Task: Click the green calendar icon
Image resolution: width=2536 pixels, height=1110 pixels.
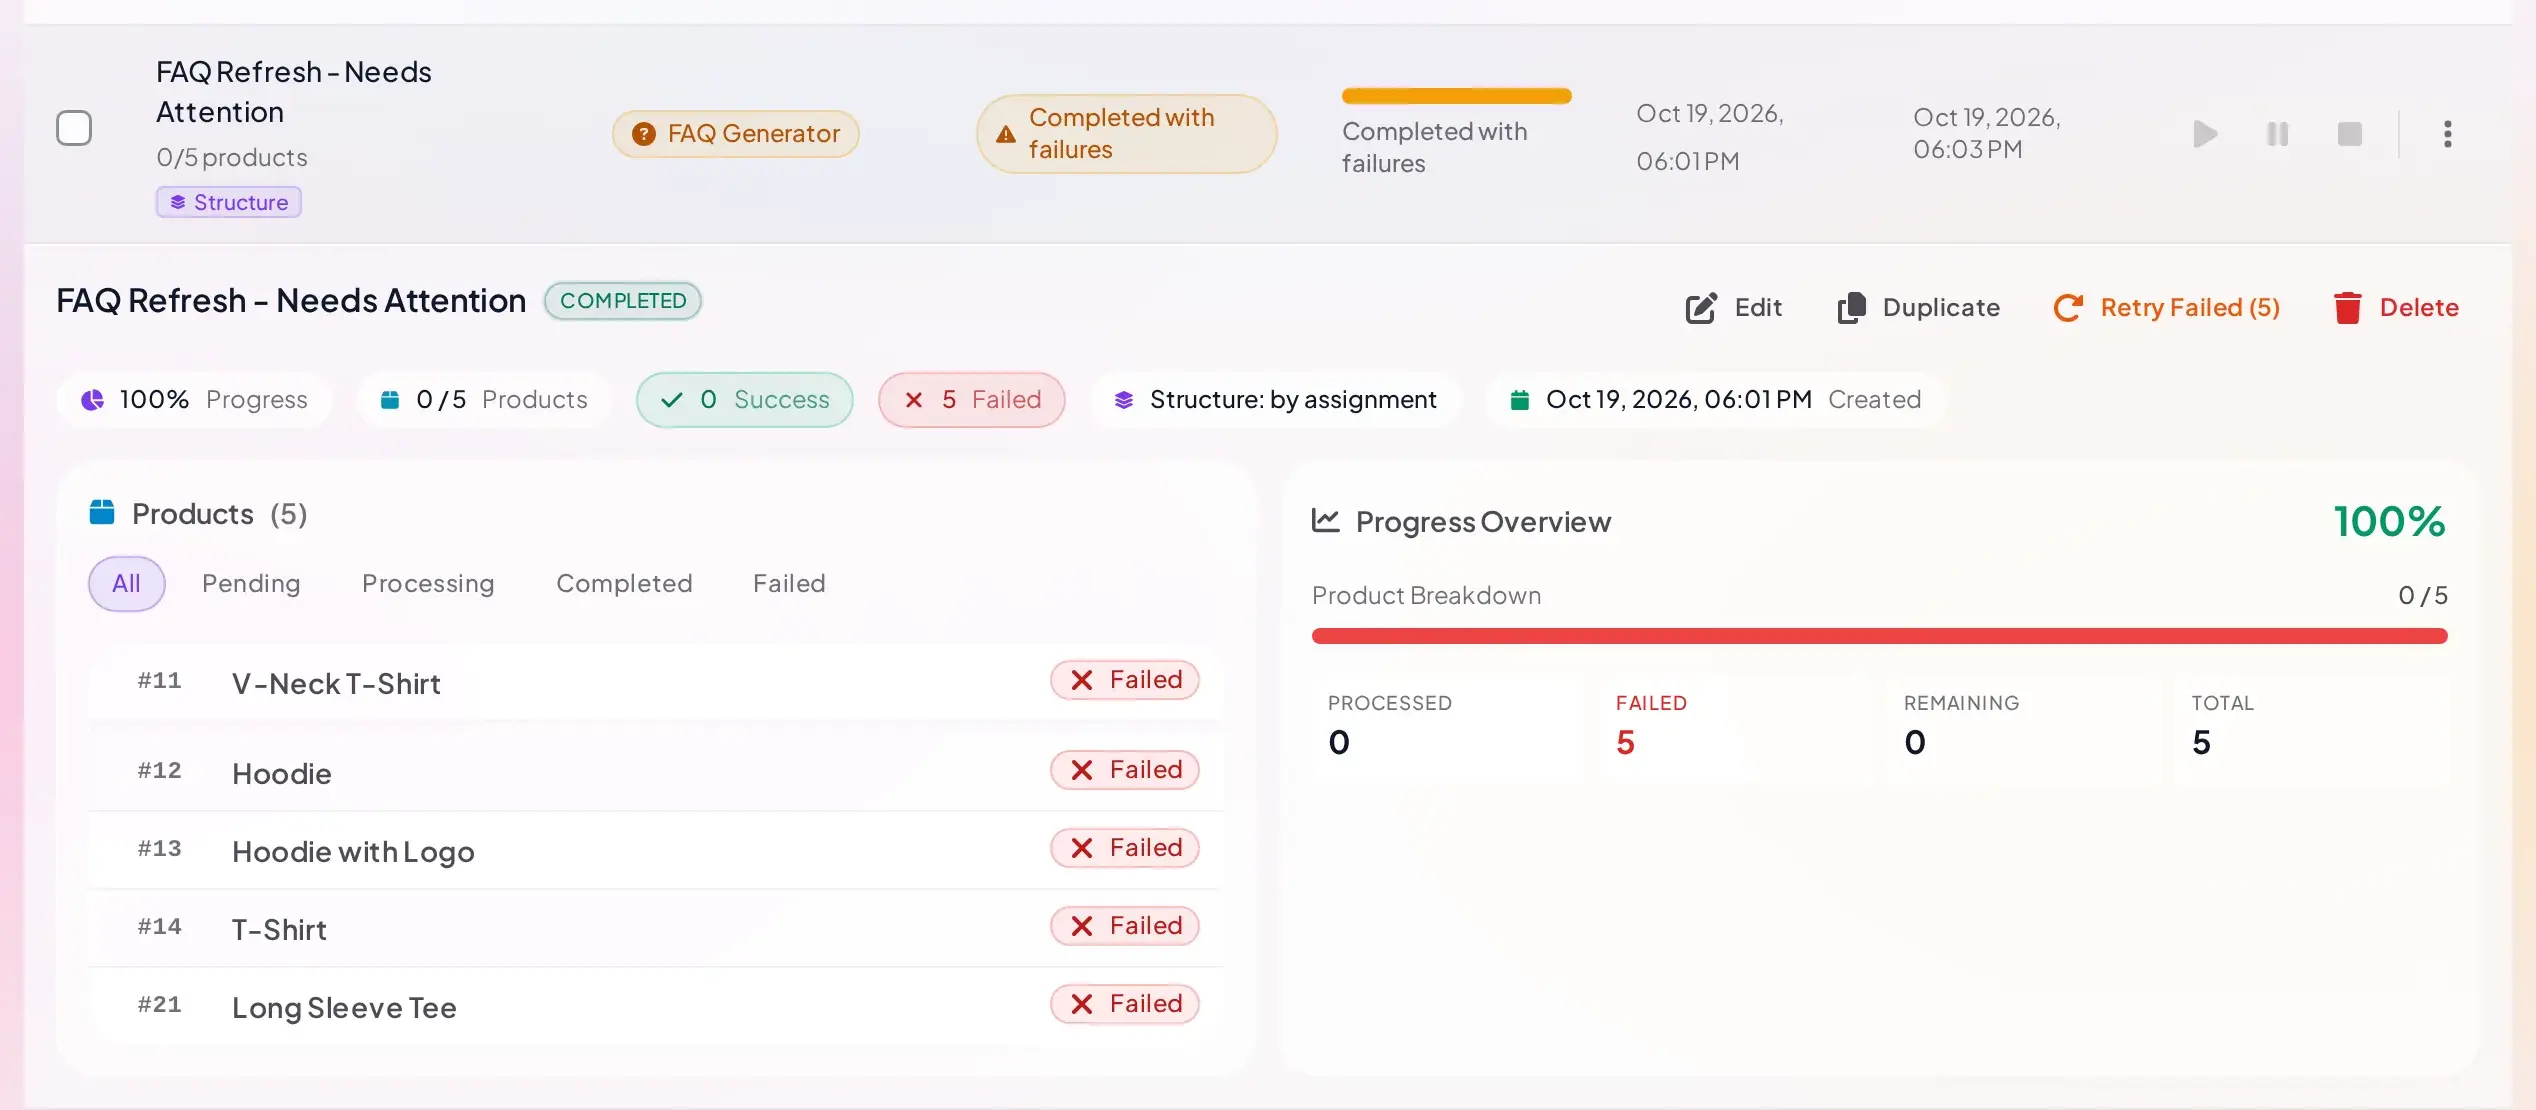Action: pyautogui.click(x=1519, y=400)
